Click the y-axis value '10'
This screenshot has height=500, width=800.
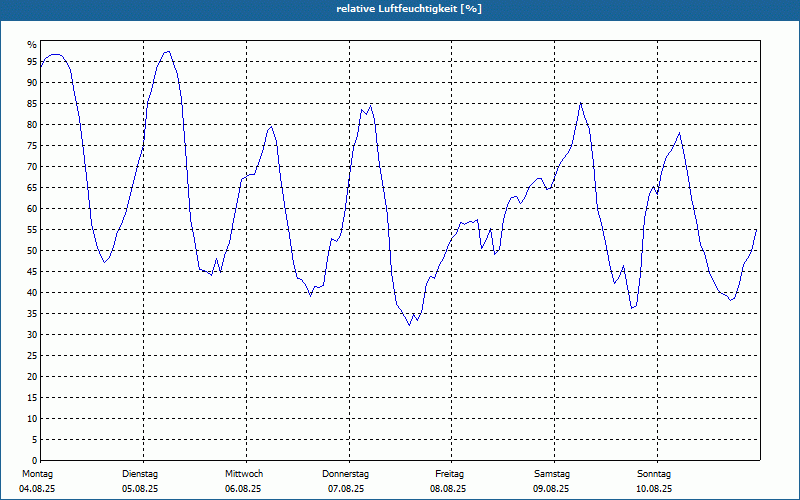32,418
